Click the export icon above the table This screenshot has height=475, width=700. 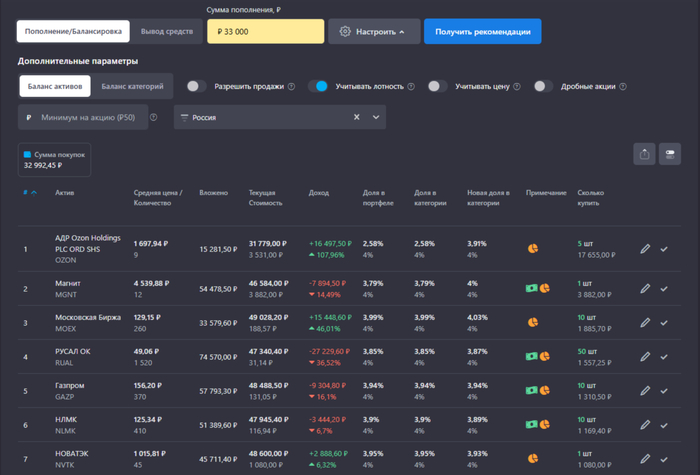coord(644,154)
